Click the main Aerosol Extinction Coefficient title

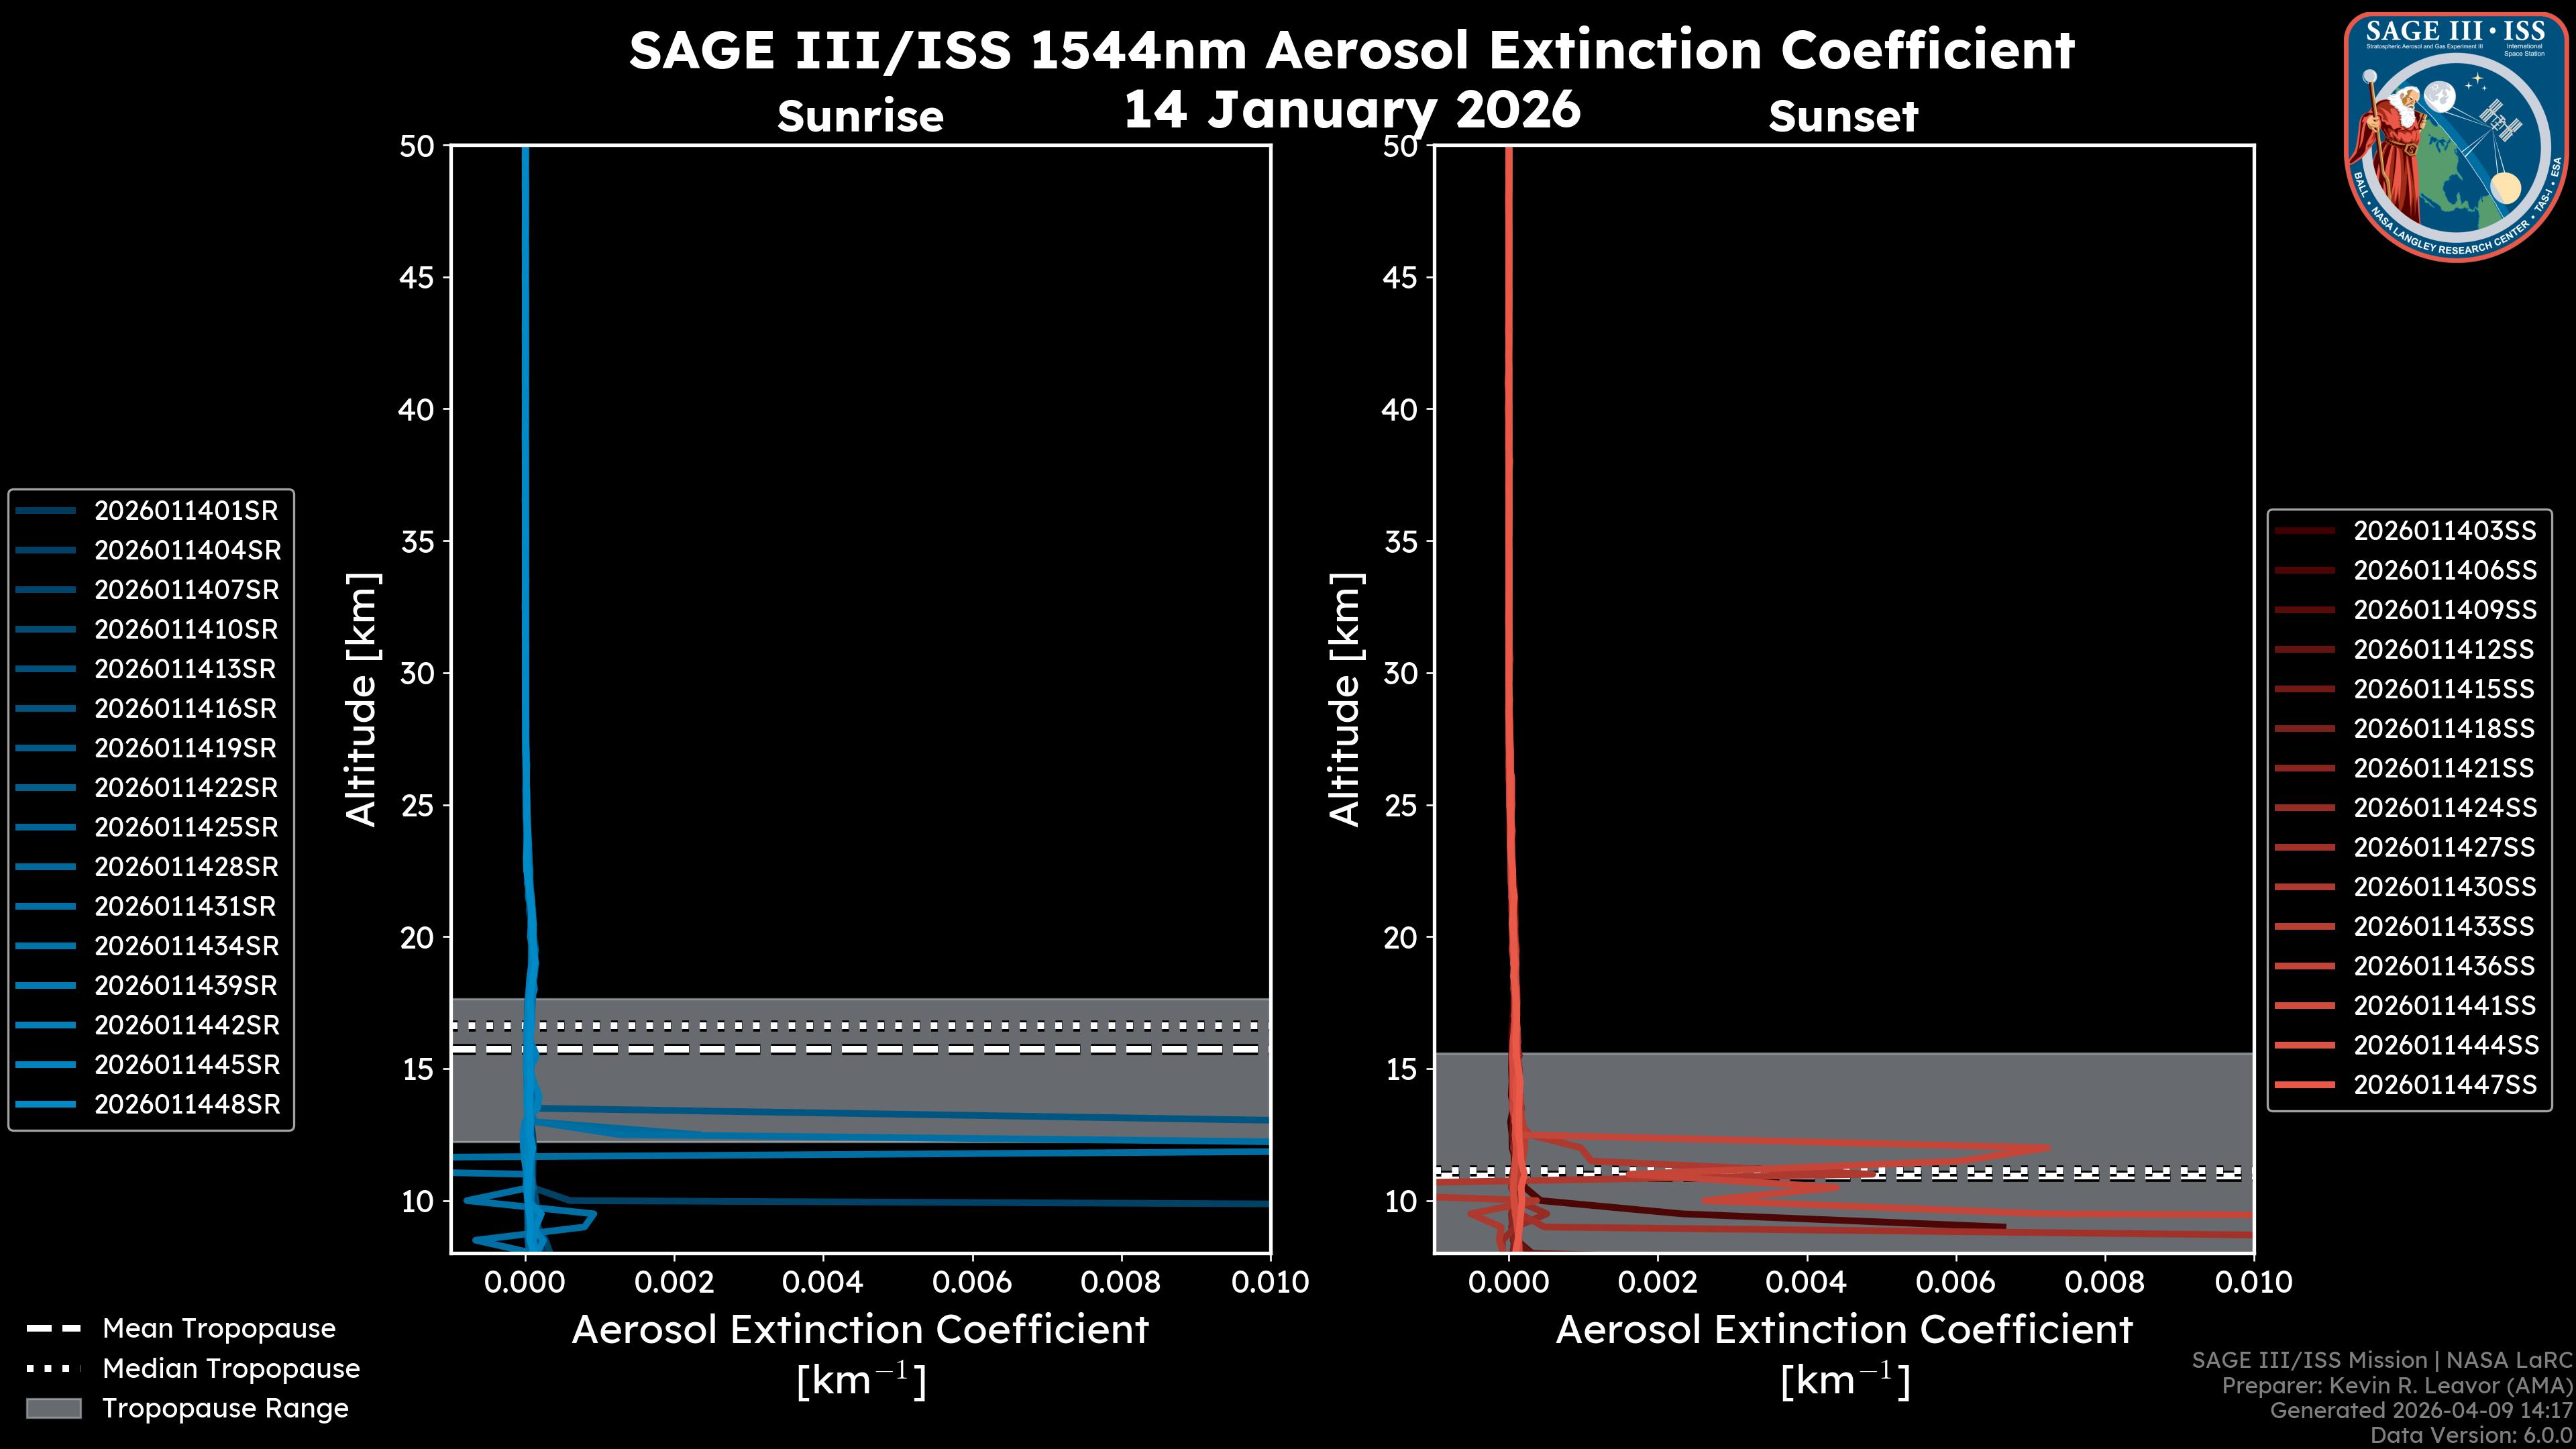[1351, 50]
